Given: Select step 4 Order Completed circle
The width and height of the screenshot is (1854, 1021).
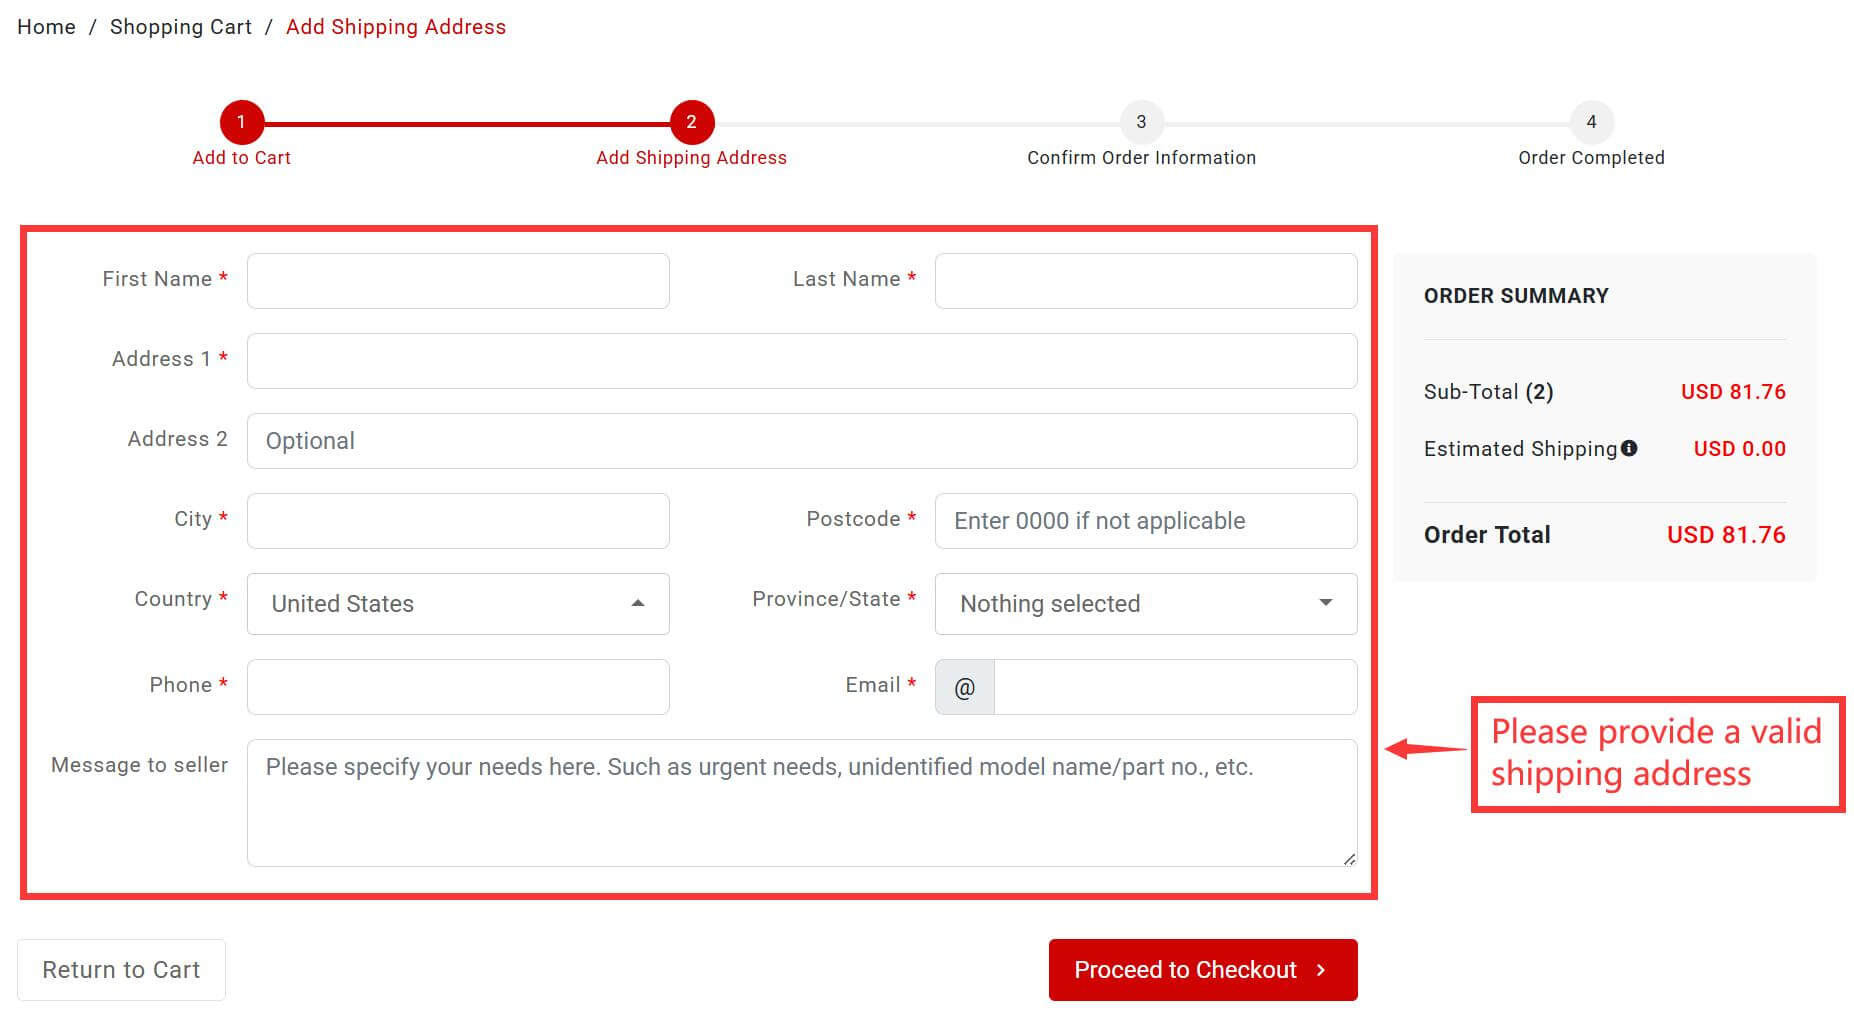Looking at the screenshot, I should (1591, 122).
